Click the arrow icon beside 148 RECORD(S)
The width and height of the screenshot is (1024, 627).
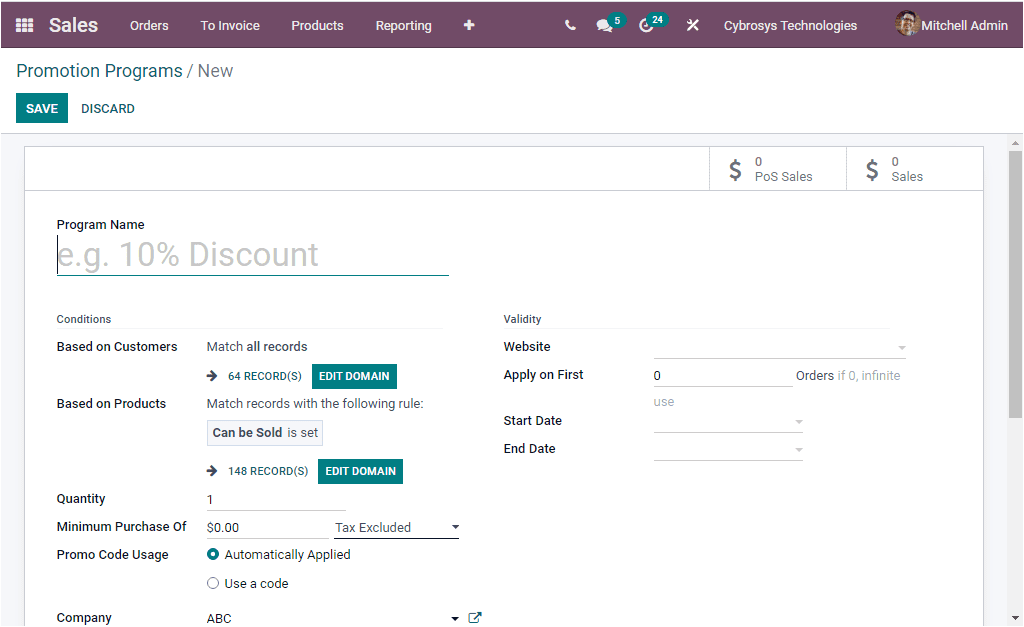pyautogui.click(x=211, y=471)
